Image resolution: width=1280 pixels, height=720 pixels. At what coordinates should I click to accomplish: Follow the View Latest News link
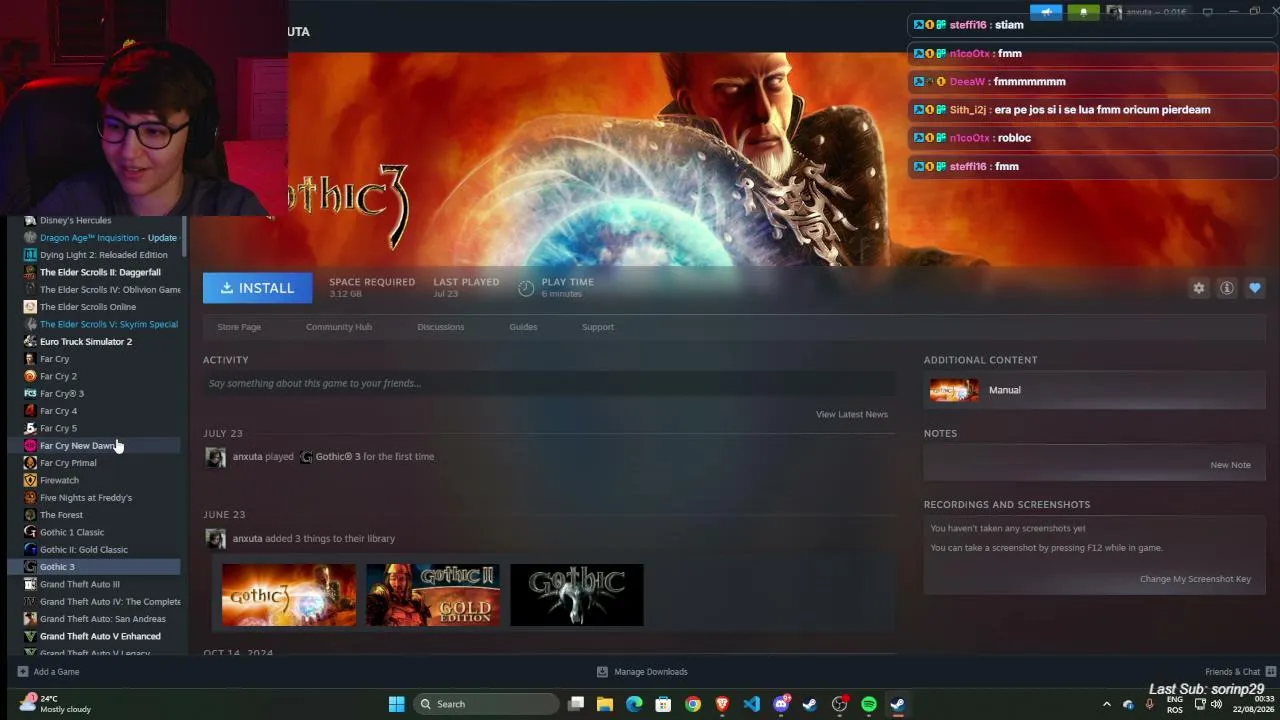852,414
